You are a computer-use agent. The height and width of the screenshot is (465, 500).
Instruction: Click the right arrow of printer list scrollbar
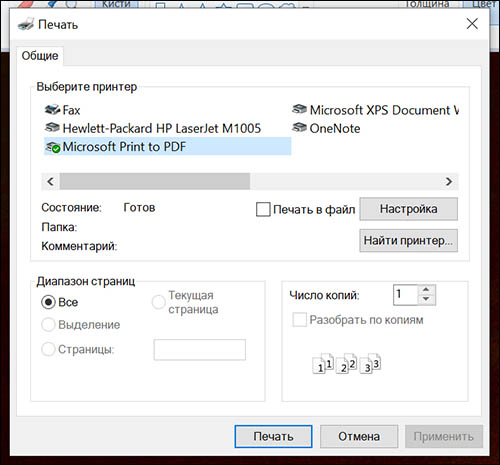click(x=449, y=182)
